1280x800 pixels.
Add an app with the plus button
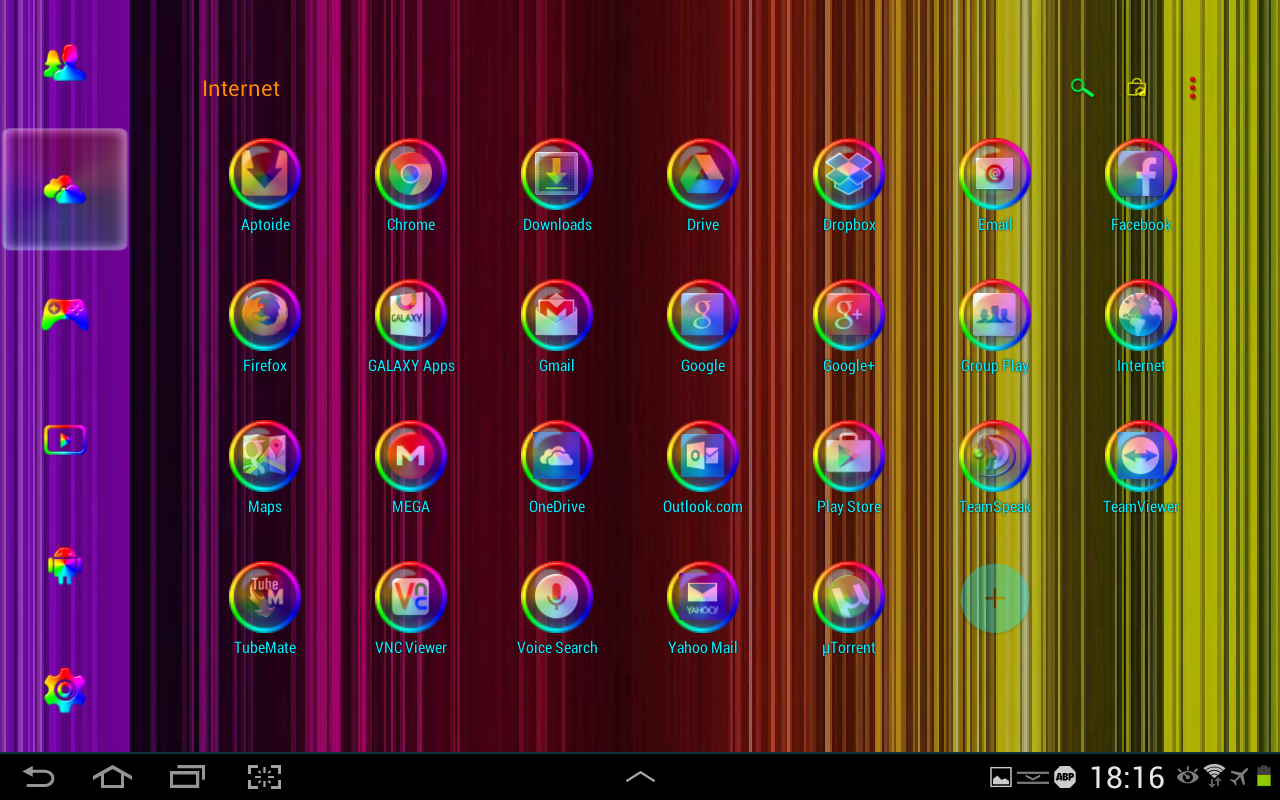coord(995,598)
